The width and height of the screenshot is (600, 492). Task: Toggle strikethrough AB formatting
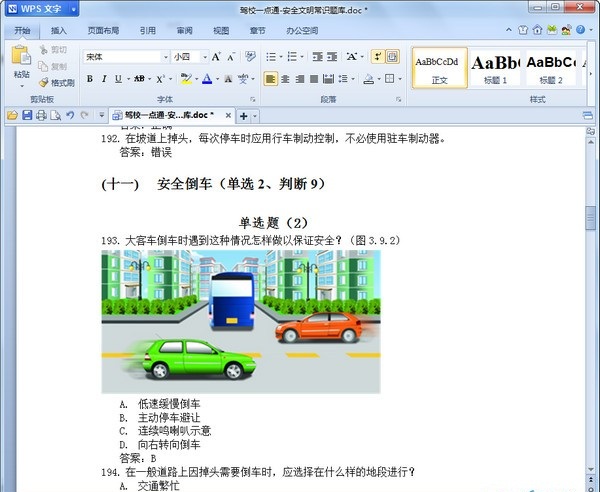point(139,79)
